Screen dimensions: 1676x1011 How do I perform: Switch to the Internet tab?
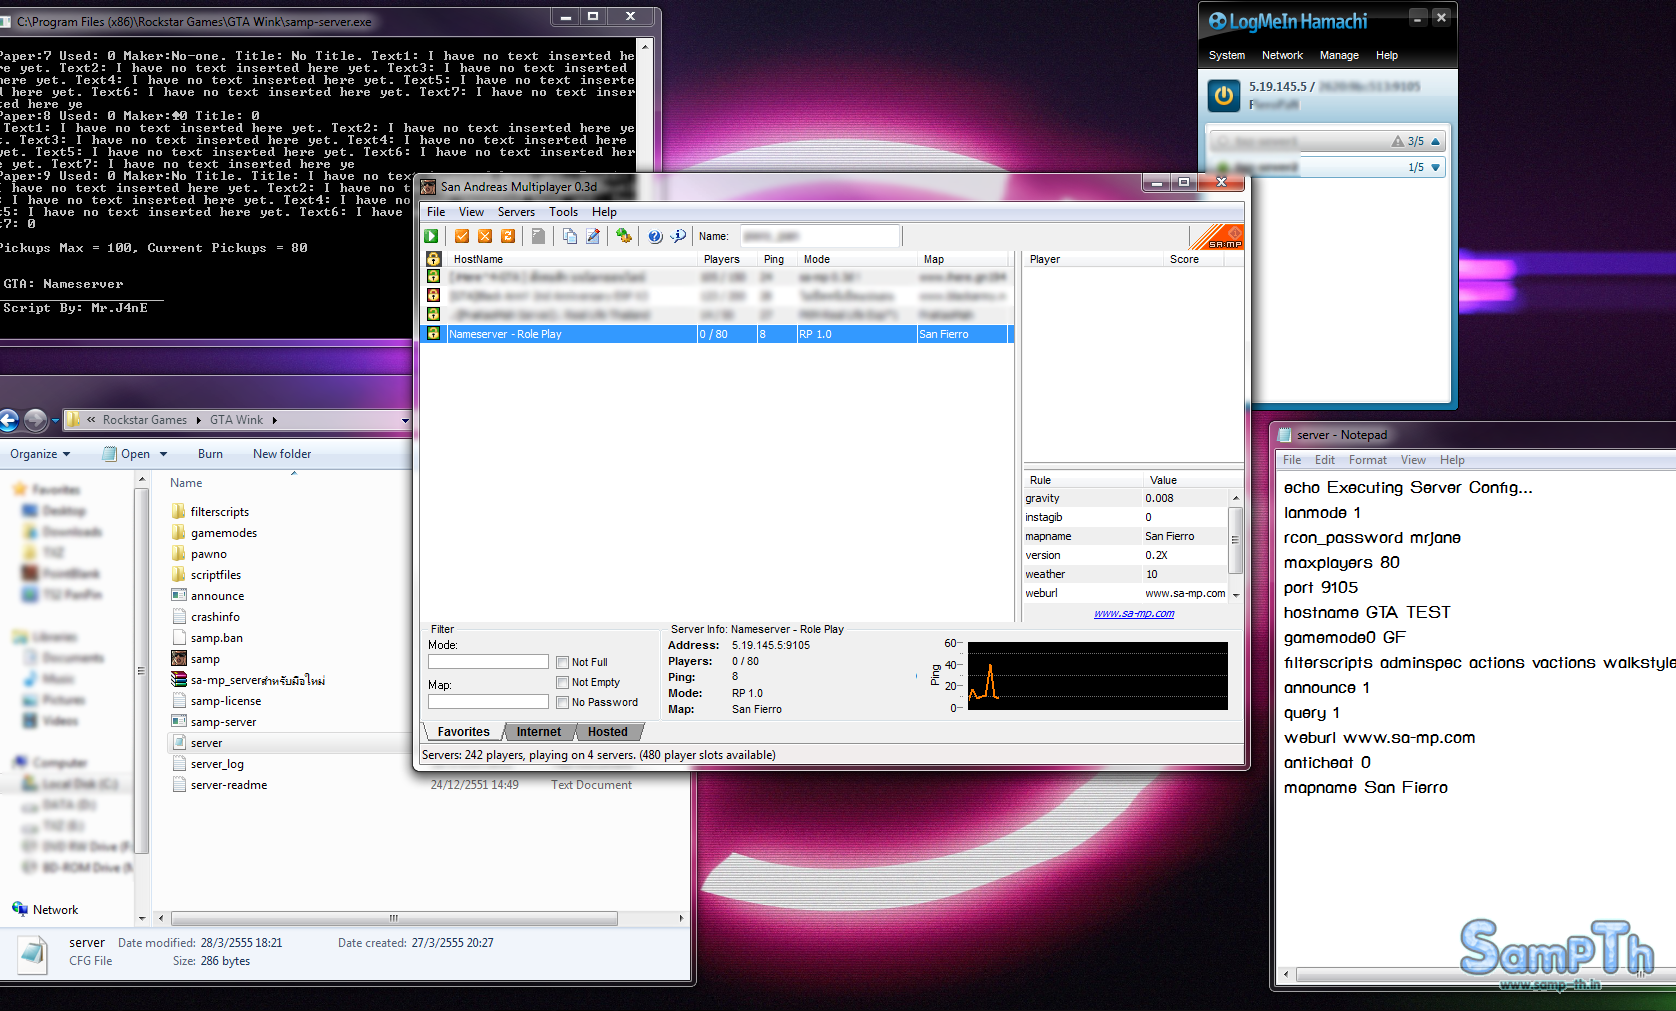538,732
